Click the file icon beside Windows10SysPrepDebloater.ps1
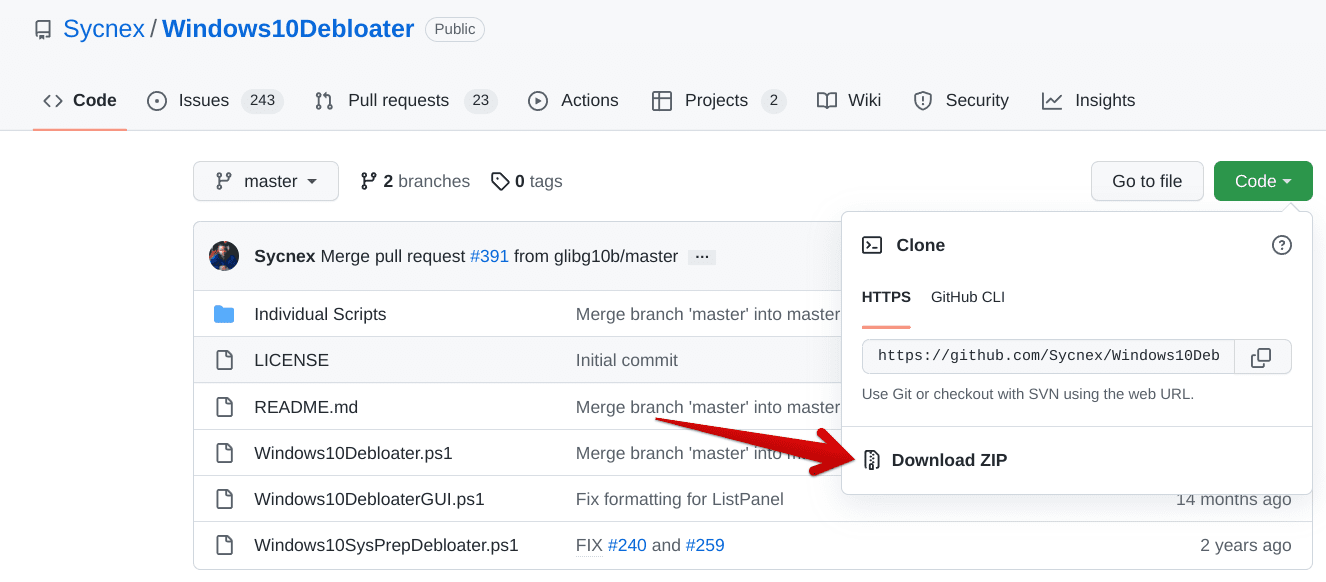The width and height of the screenshot is (1326, 582). (x=224, y=546)
